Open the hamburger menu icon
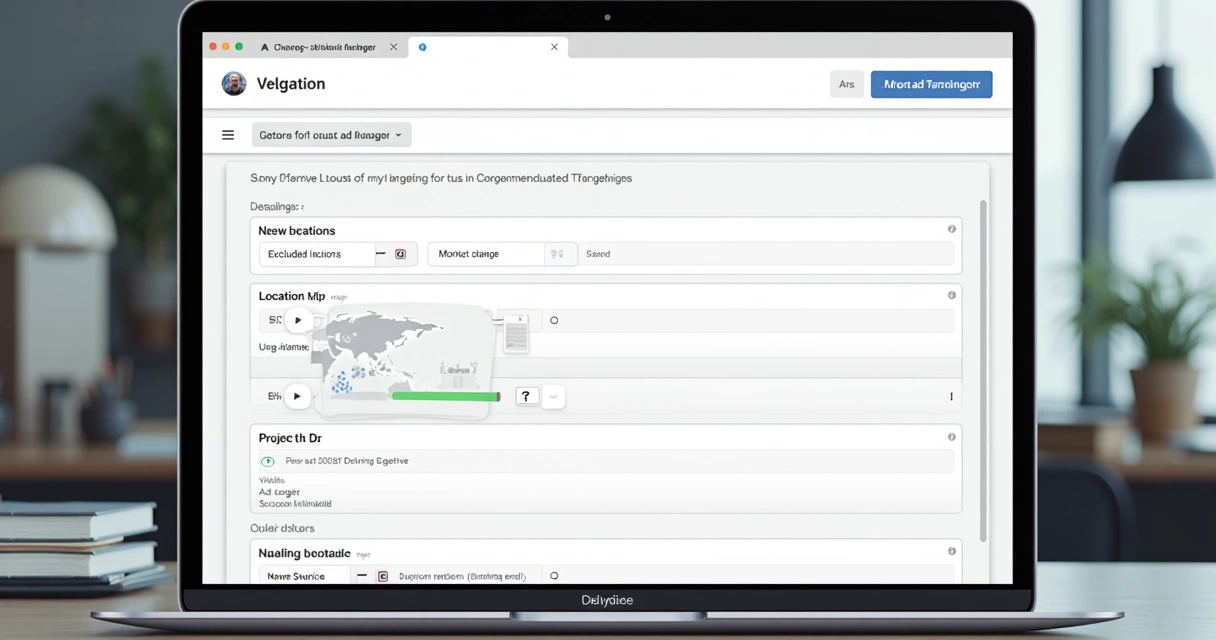This screenshot has height=640, width=1216. pos(228,135)
